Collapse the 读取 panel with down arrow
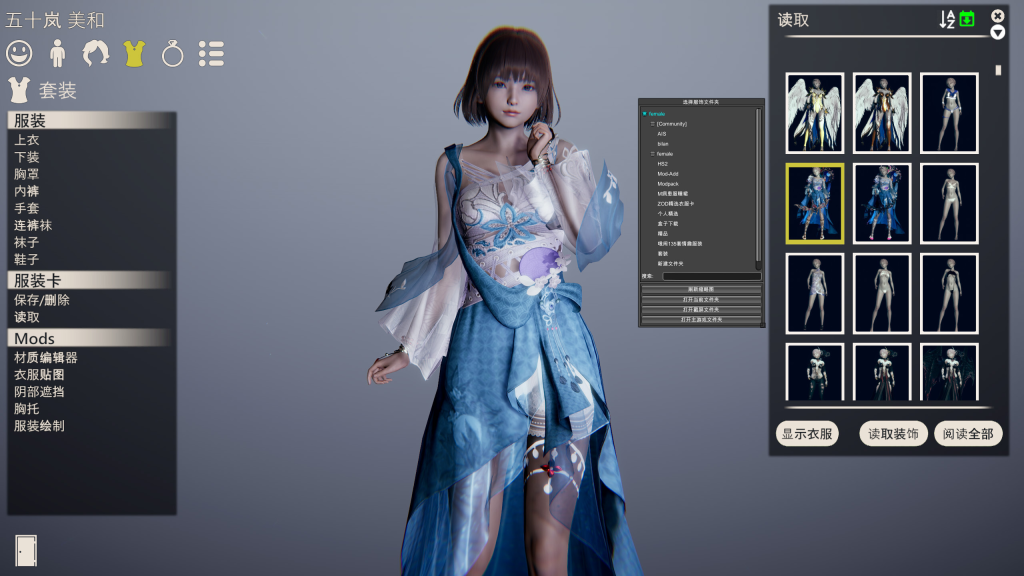Image resolution: width=1024 pixels, height=576 pixels. (997, 33)
